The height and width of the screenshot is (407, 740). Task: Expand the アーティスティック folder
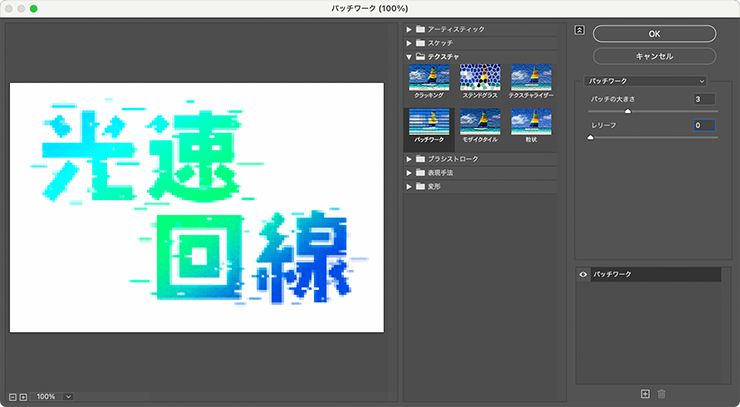coord(410,29)
